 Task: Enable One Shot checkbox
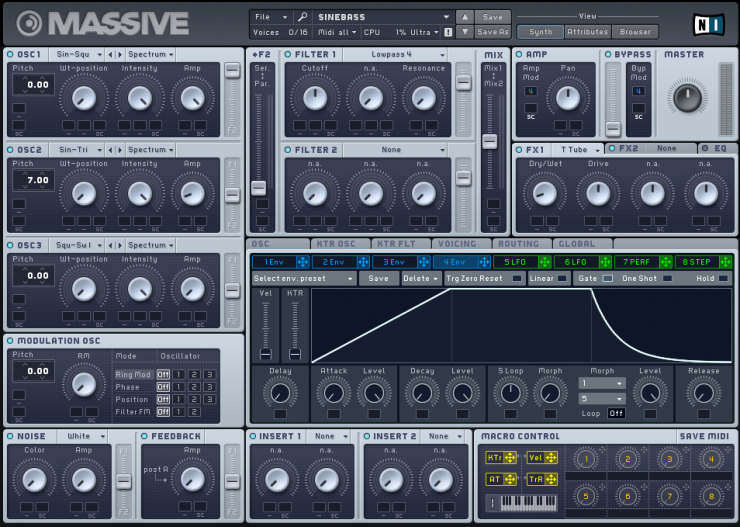[x=667, y=278]
